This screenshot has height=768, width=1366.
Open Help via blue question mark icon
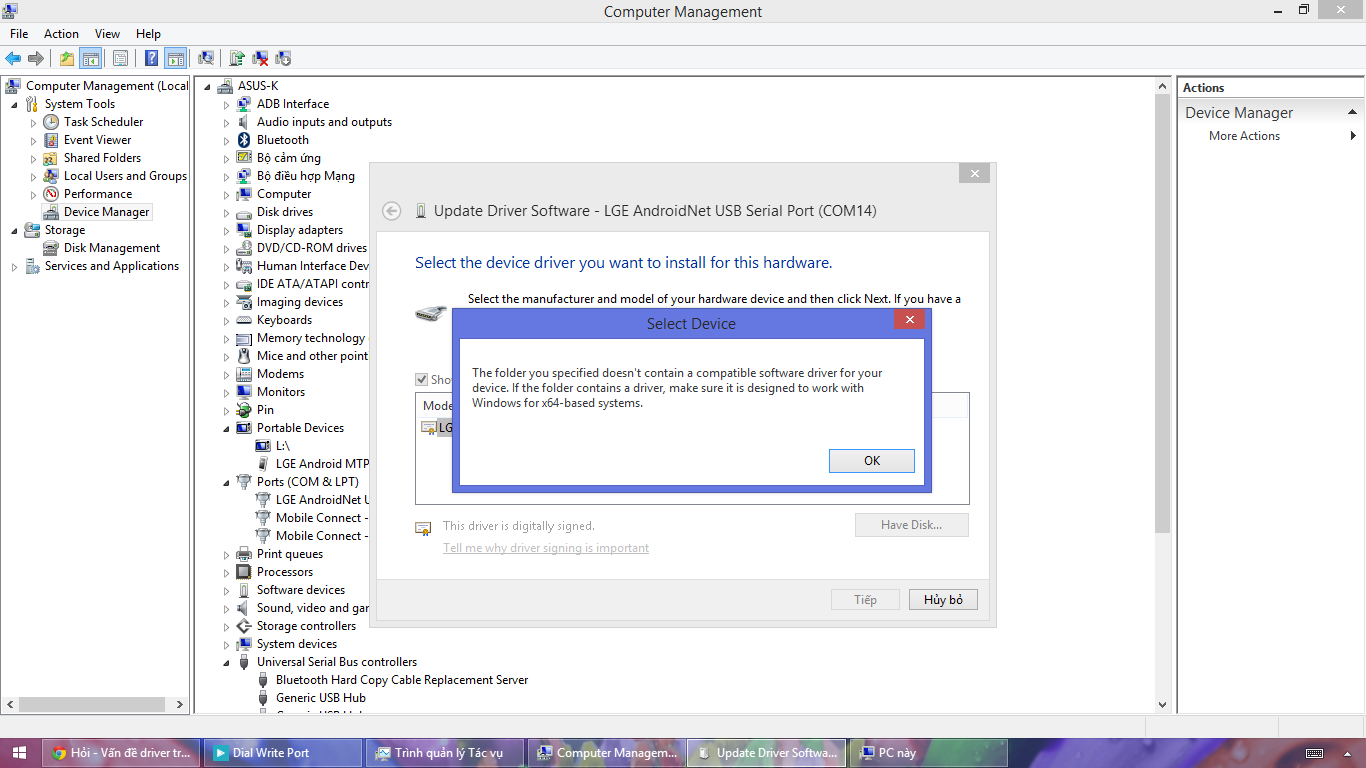click(152, 58)
